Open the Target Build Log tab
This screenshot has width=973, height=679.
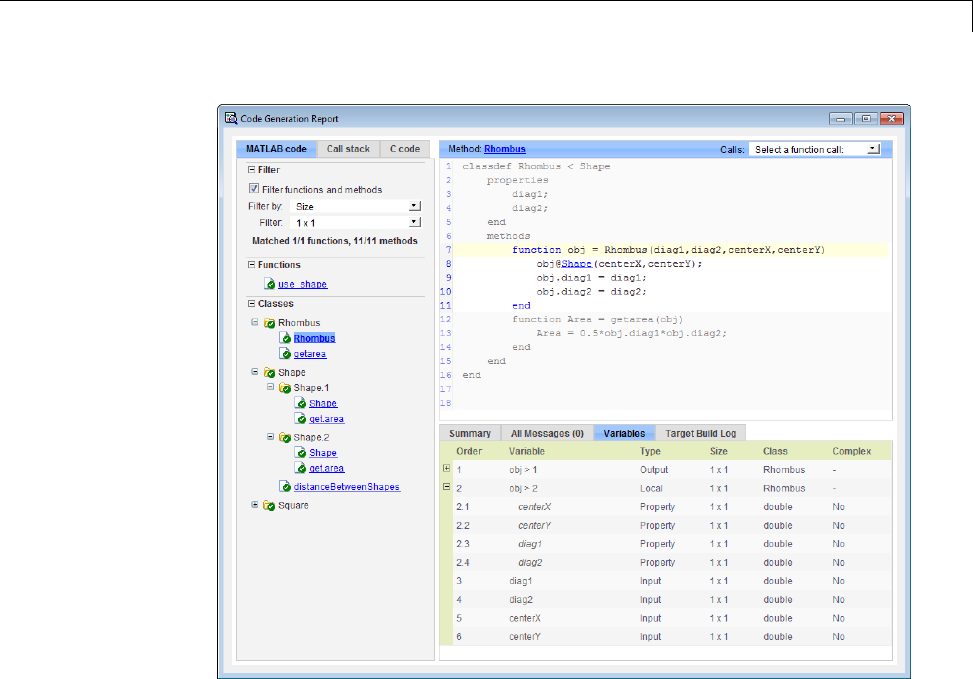click(700, 433)
